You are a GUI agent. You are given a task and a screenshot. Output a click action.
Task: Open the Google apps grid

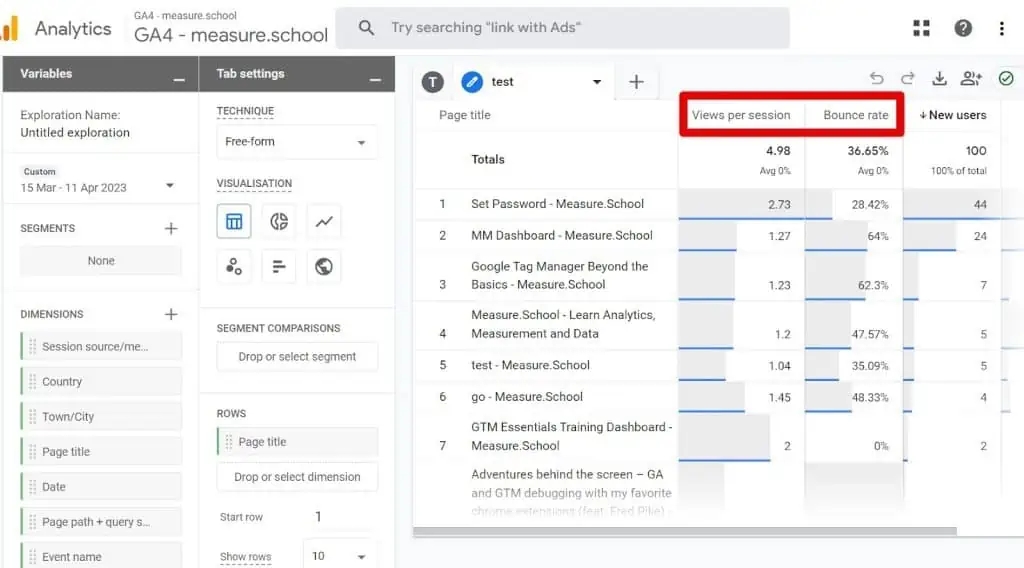[921, 28]
